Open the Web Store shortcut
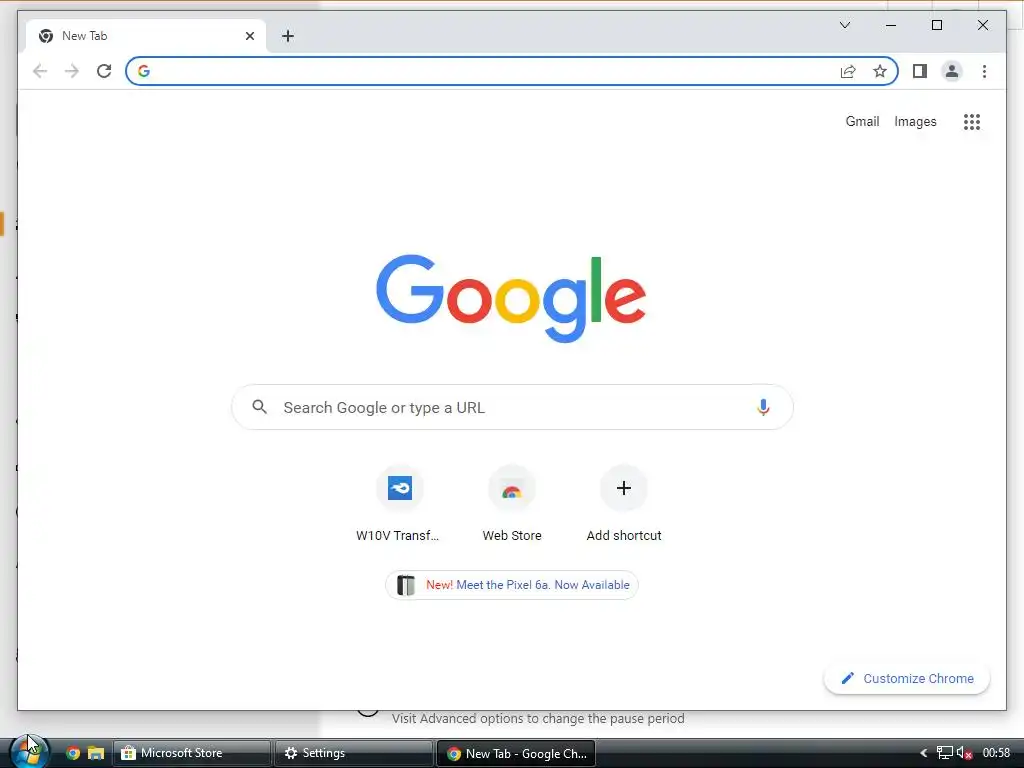This screenshot has width=1024, height=768. click(512, 504)
